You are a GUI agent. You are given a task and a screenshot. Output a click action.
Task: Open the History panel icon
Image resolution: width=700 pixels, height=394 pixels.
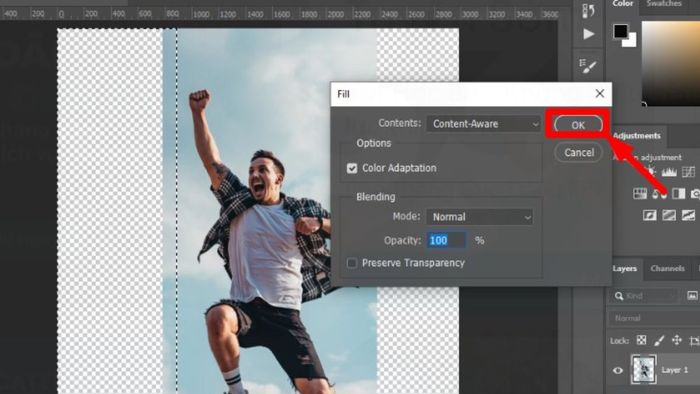point(588,10)
